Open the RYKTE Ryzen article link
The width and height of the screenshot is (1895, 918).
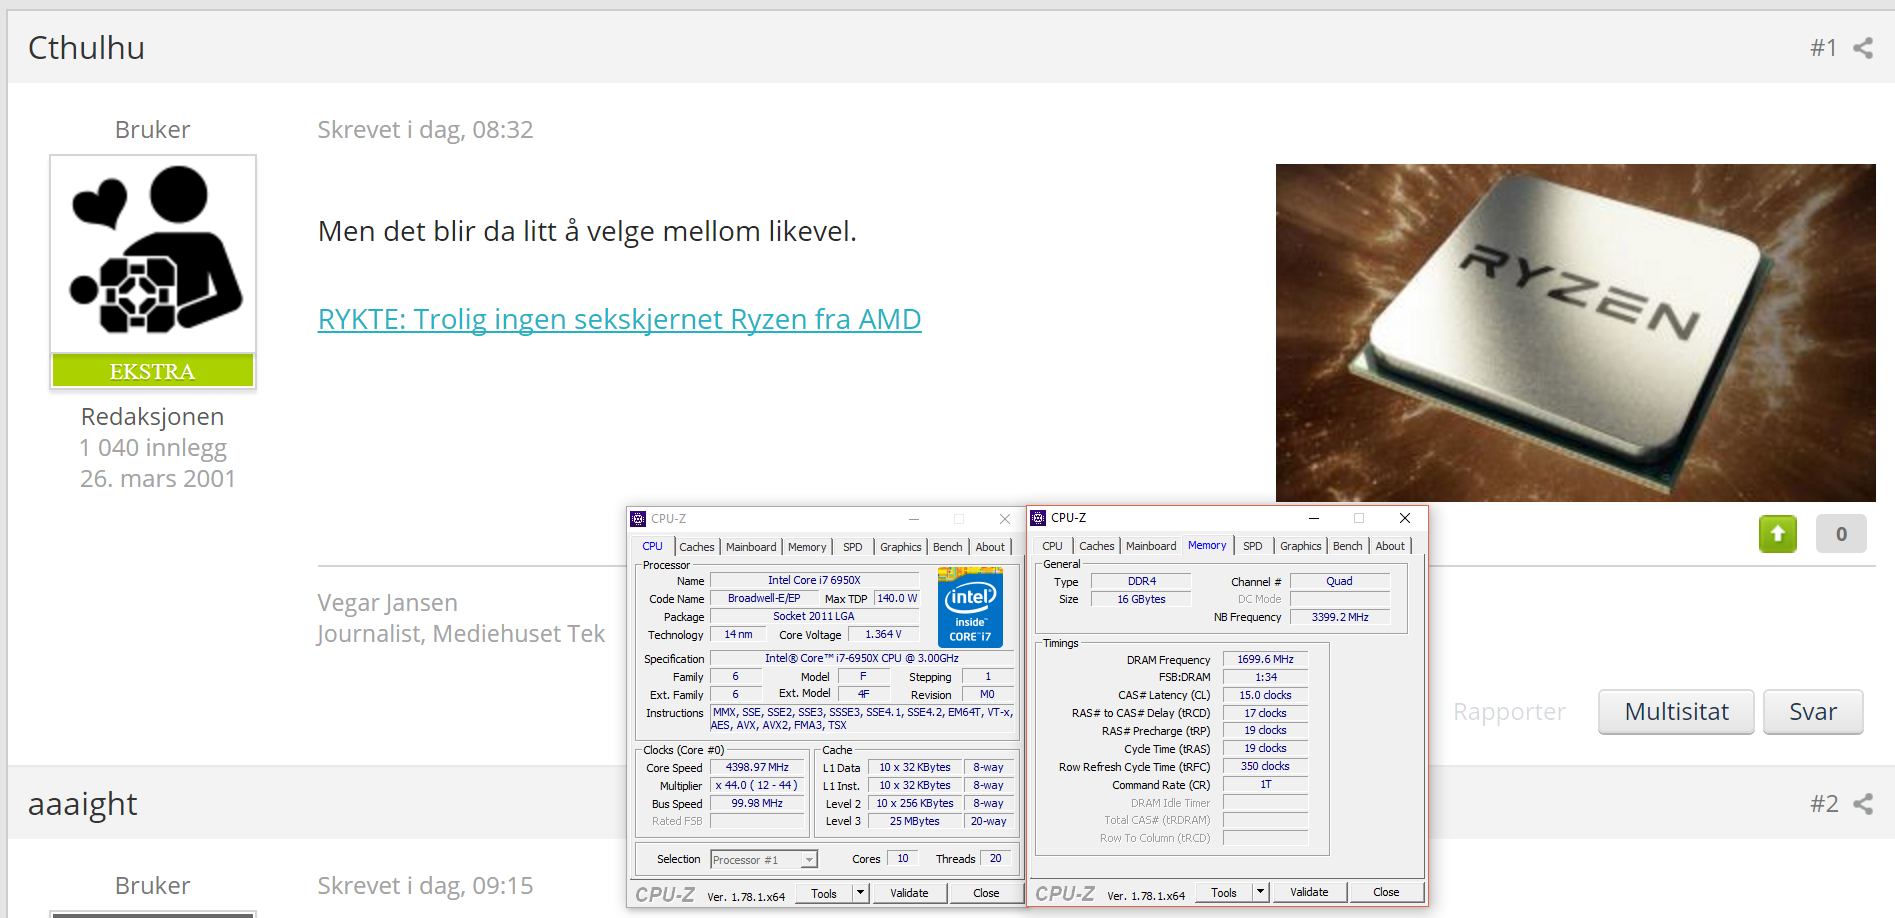(619, 319)
